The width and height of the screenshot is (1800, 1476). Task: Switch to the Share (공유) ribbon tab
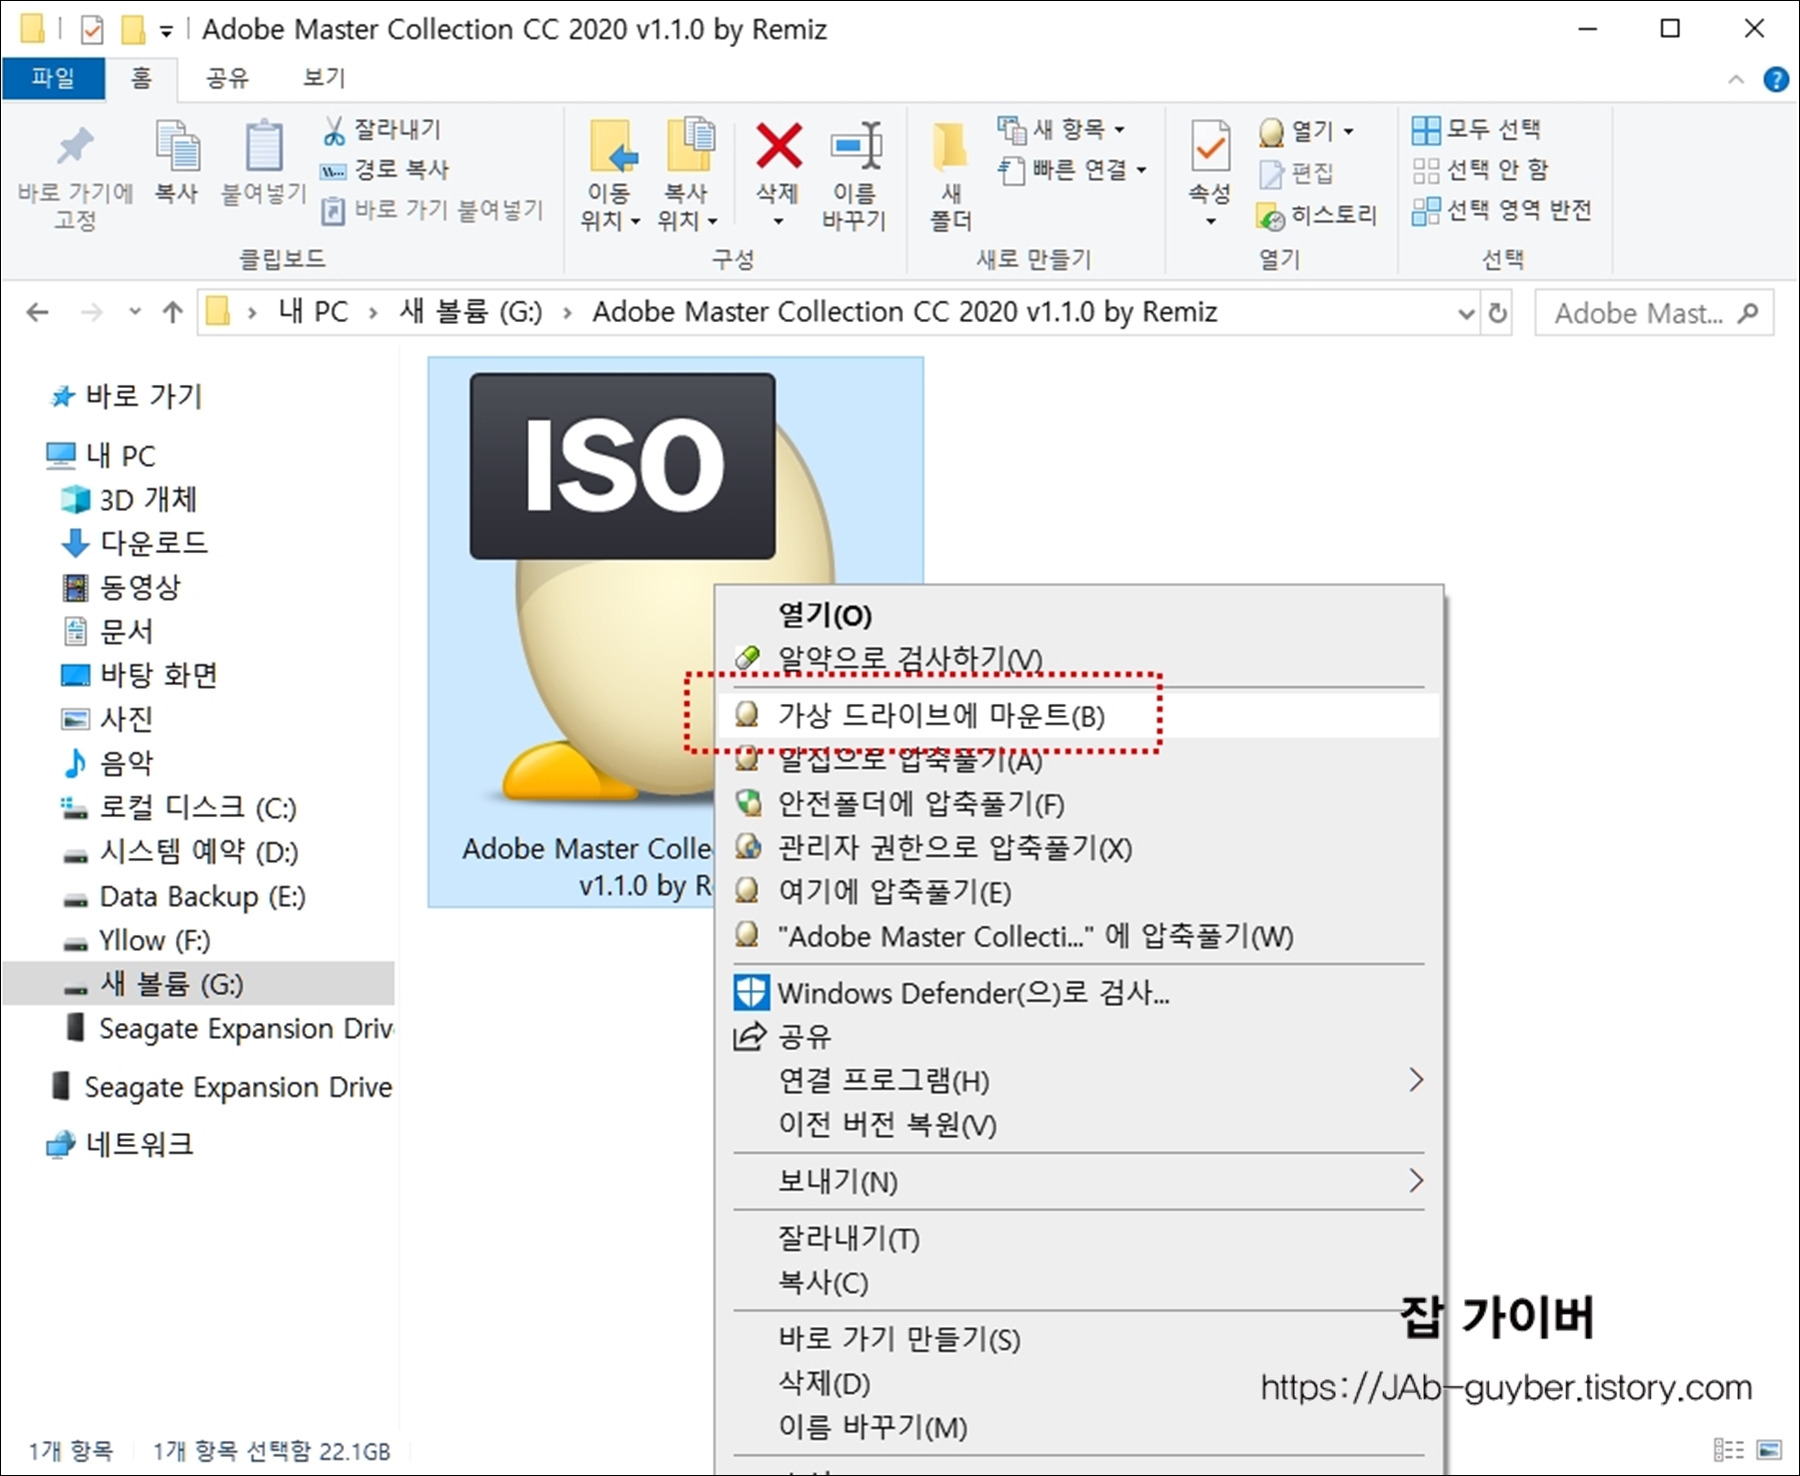point(227,78)
